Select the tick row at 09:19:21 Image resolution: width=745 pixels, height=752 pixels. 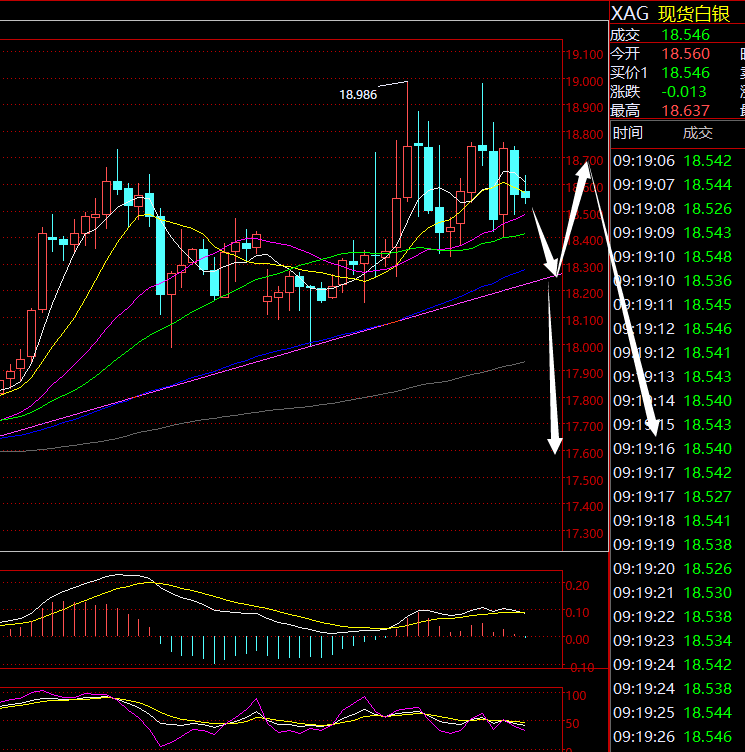673,593
